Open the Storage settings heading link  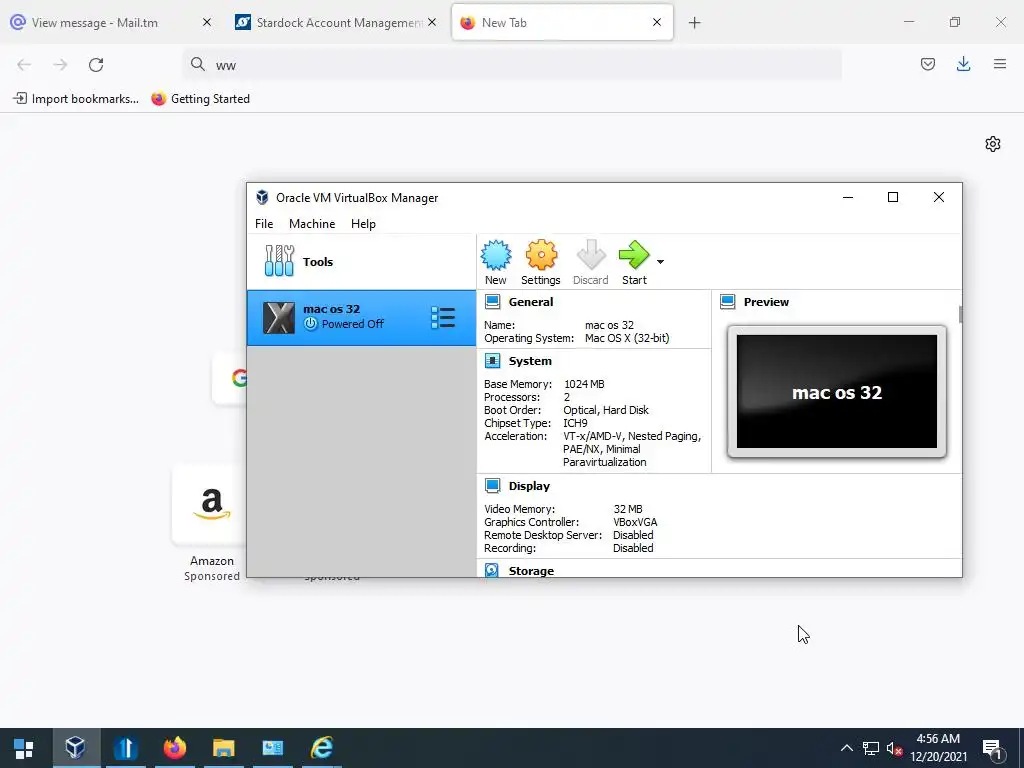pos(531,571)
